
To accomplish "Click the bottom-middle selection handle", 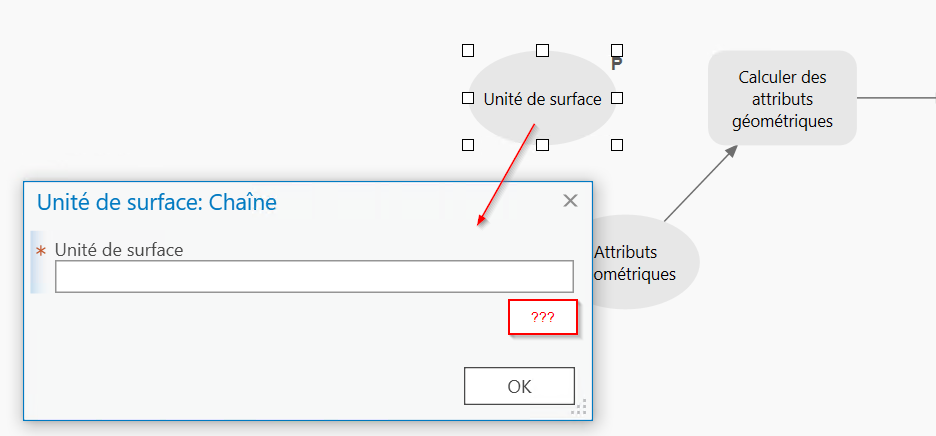I will click(x=542, y=145).
